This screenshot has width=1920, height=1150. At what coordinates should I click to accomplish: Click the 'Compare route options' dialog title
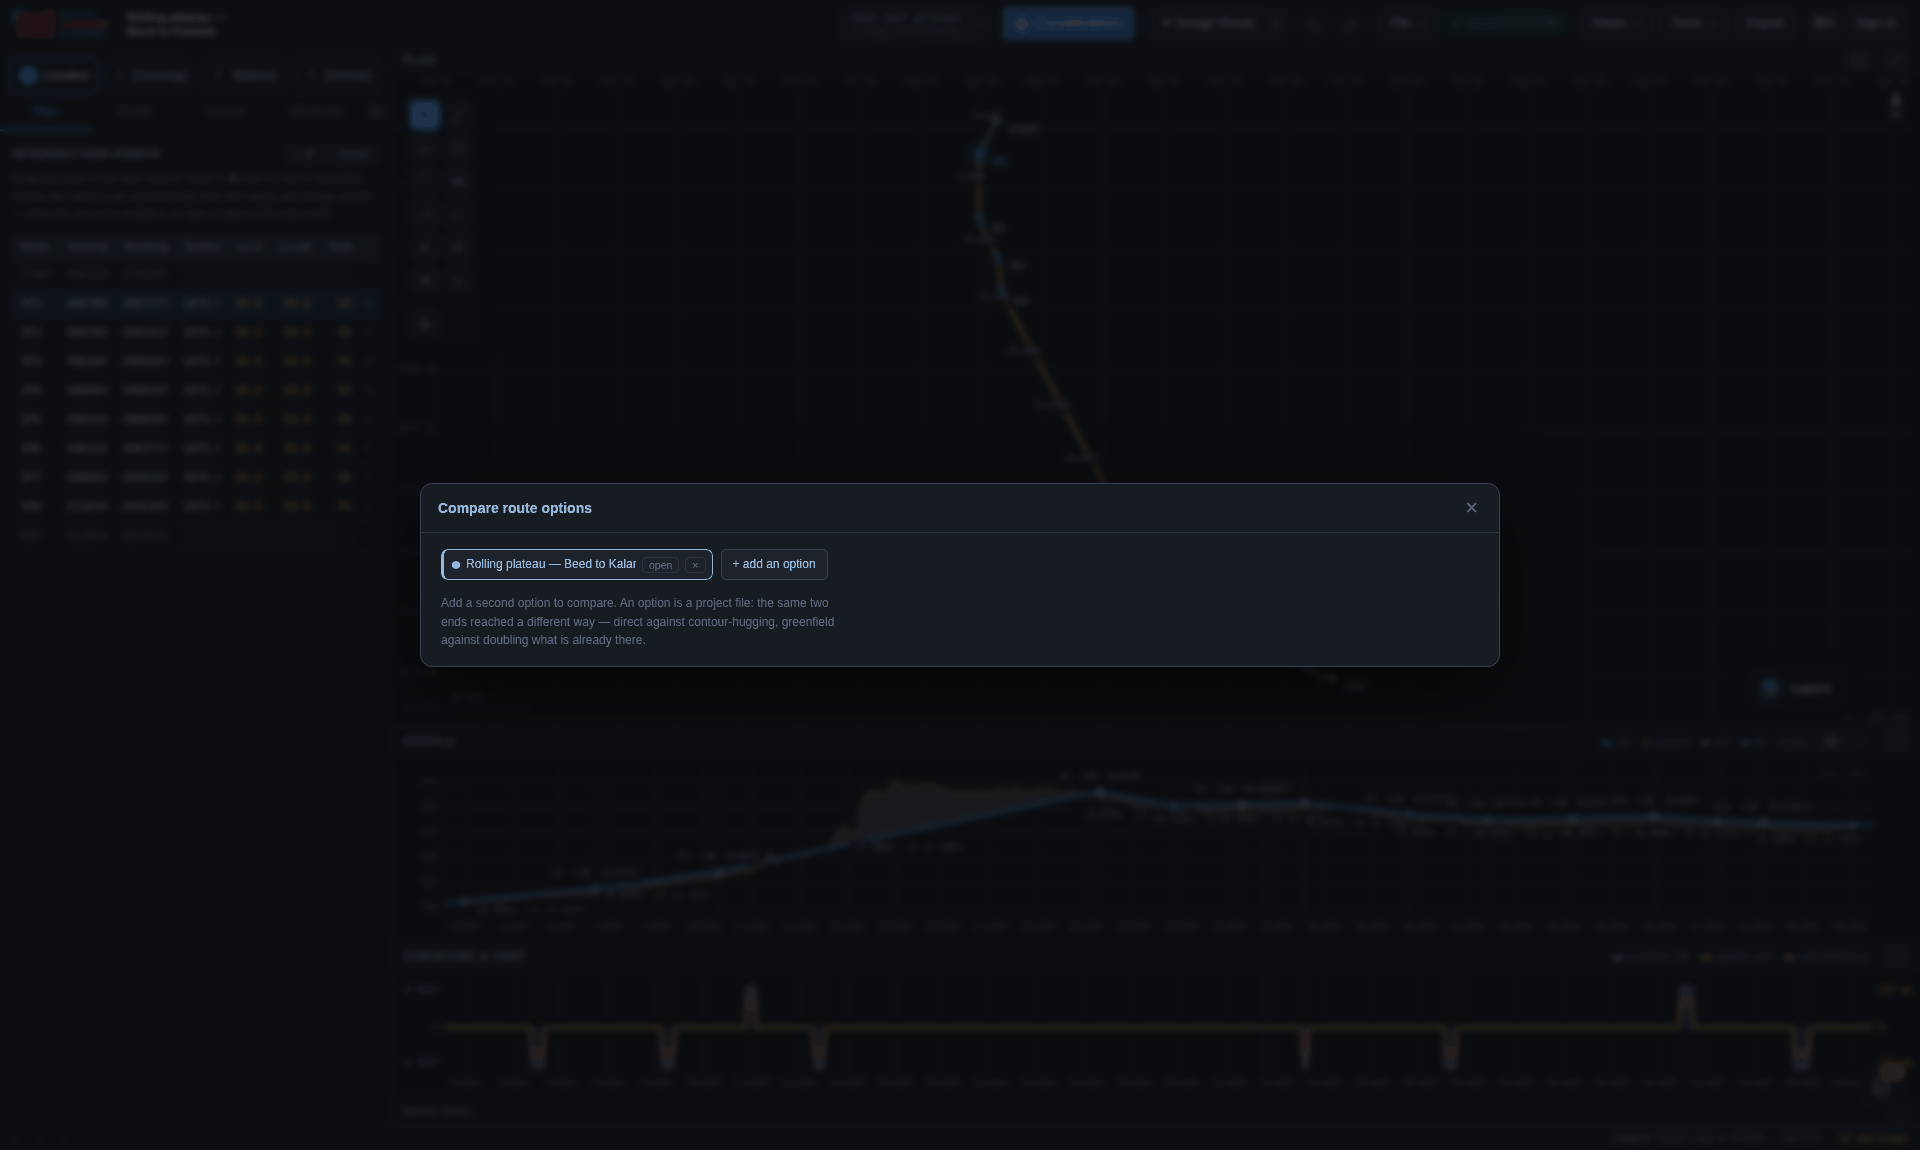(515, 508)
